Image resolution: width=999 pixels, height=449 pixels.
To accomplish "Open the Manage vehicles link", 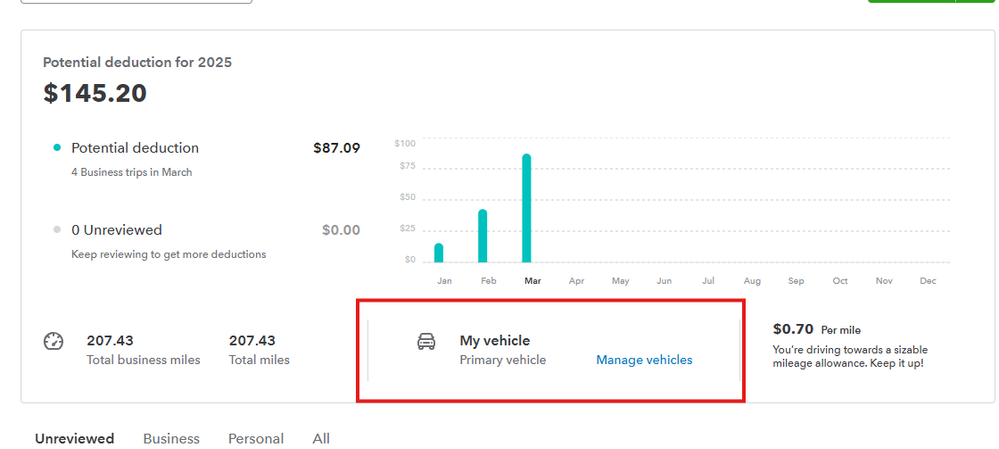I will coord(644,360).
